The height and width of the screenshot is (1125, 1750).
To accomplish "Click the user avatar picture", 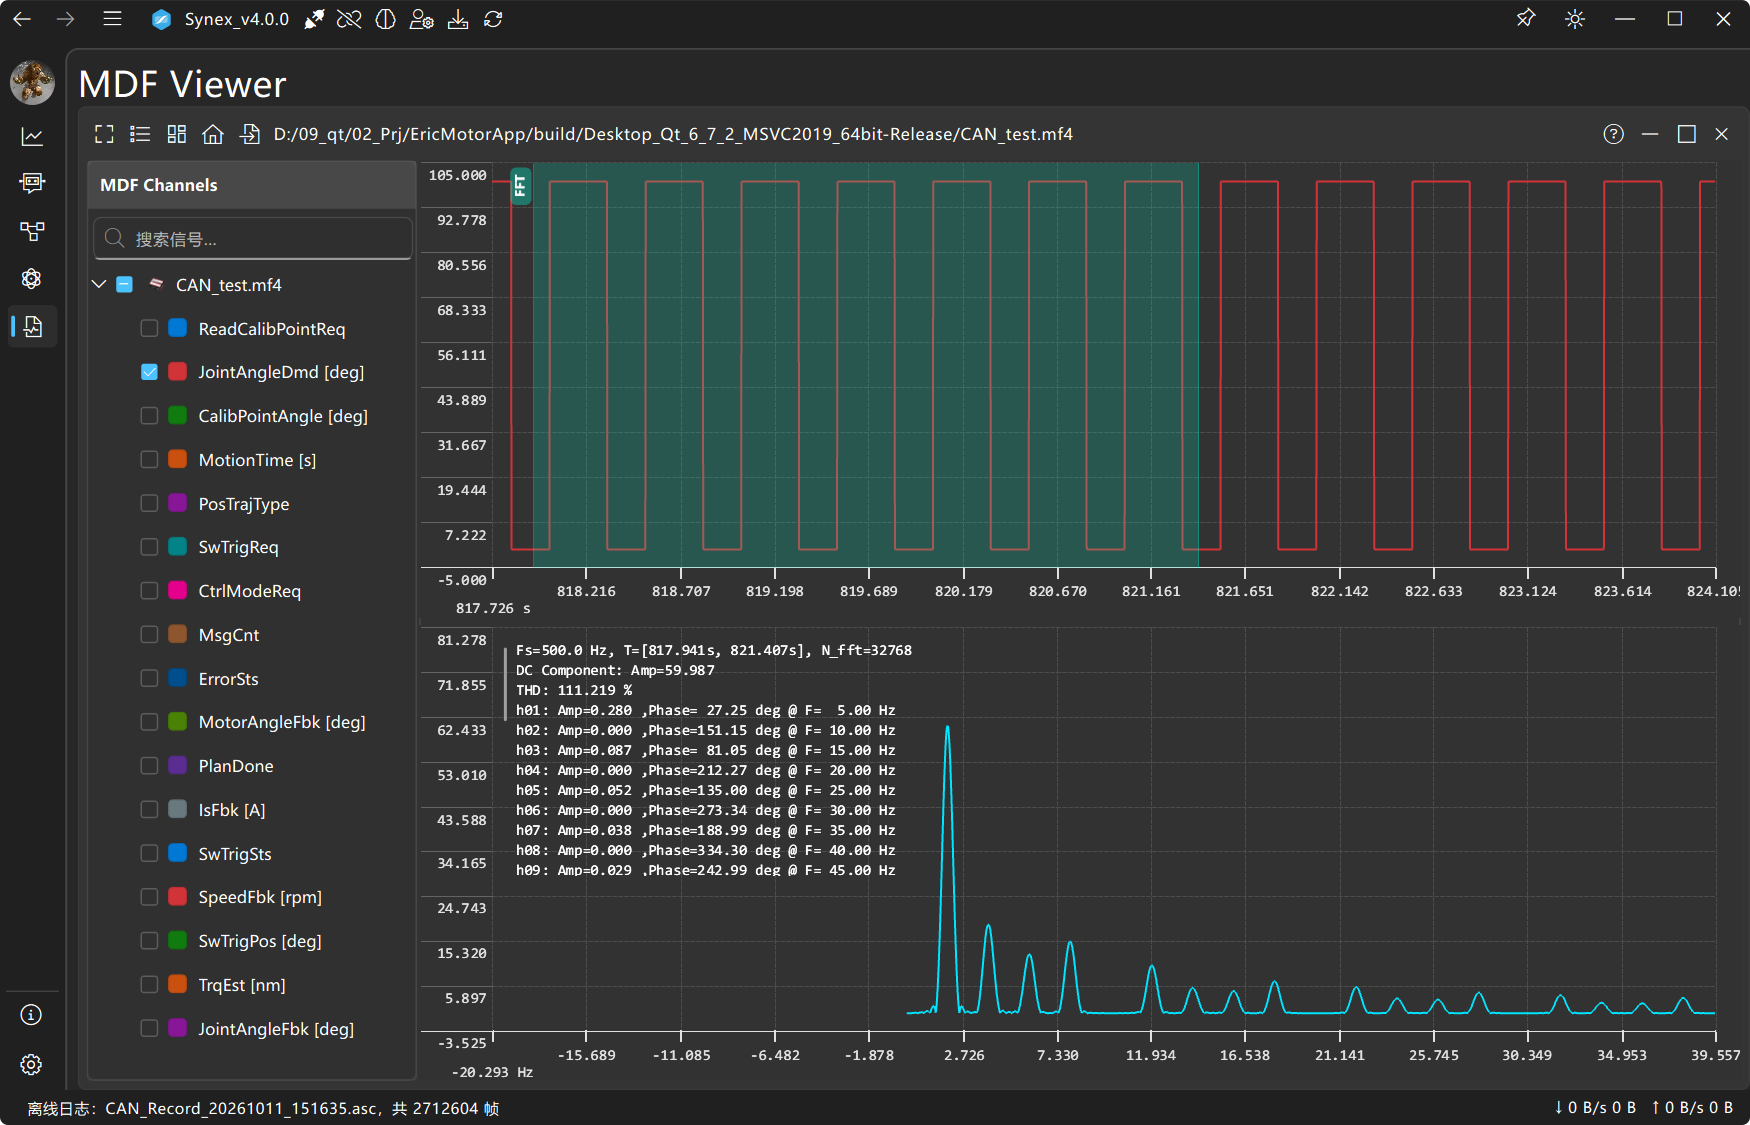I will tap(32, 82).
